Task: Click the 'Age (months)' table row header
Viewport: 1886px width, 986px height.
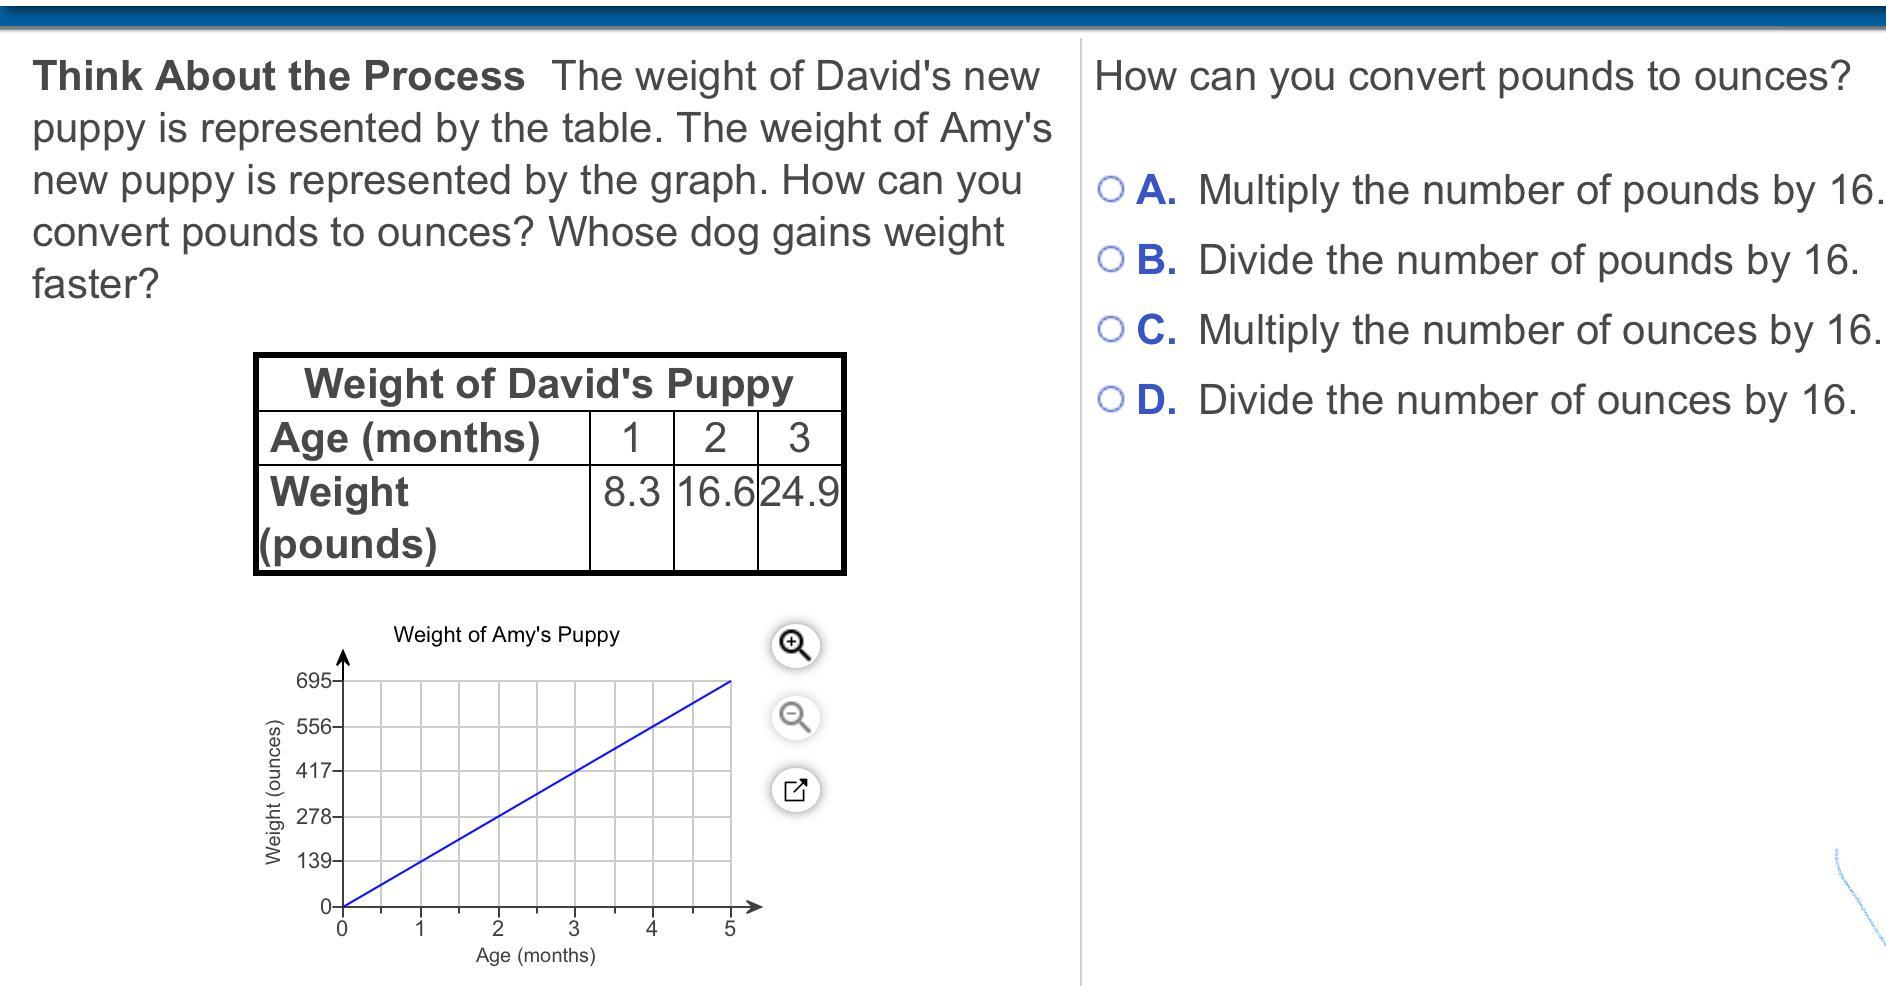Action: 405,438
